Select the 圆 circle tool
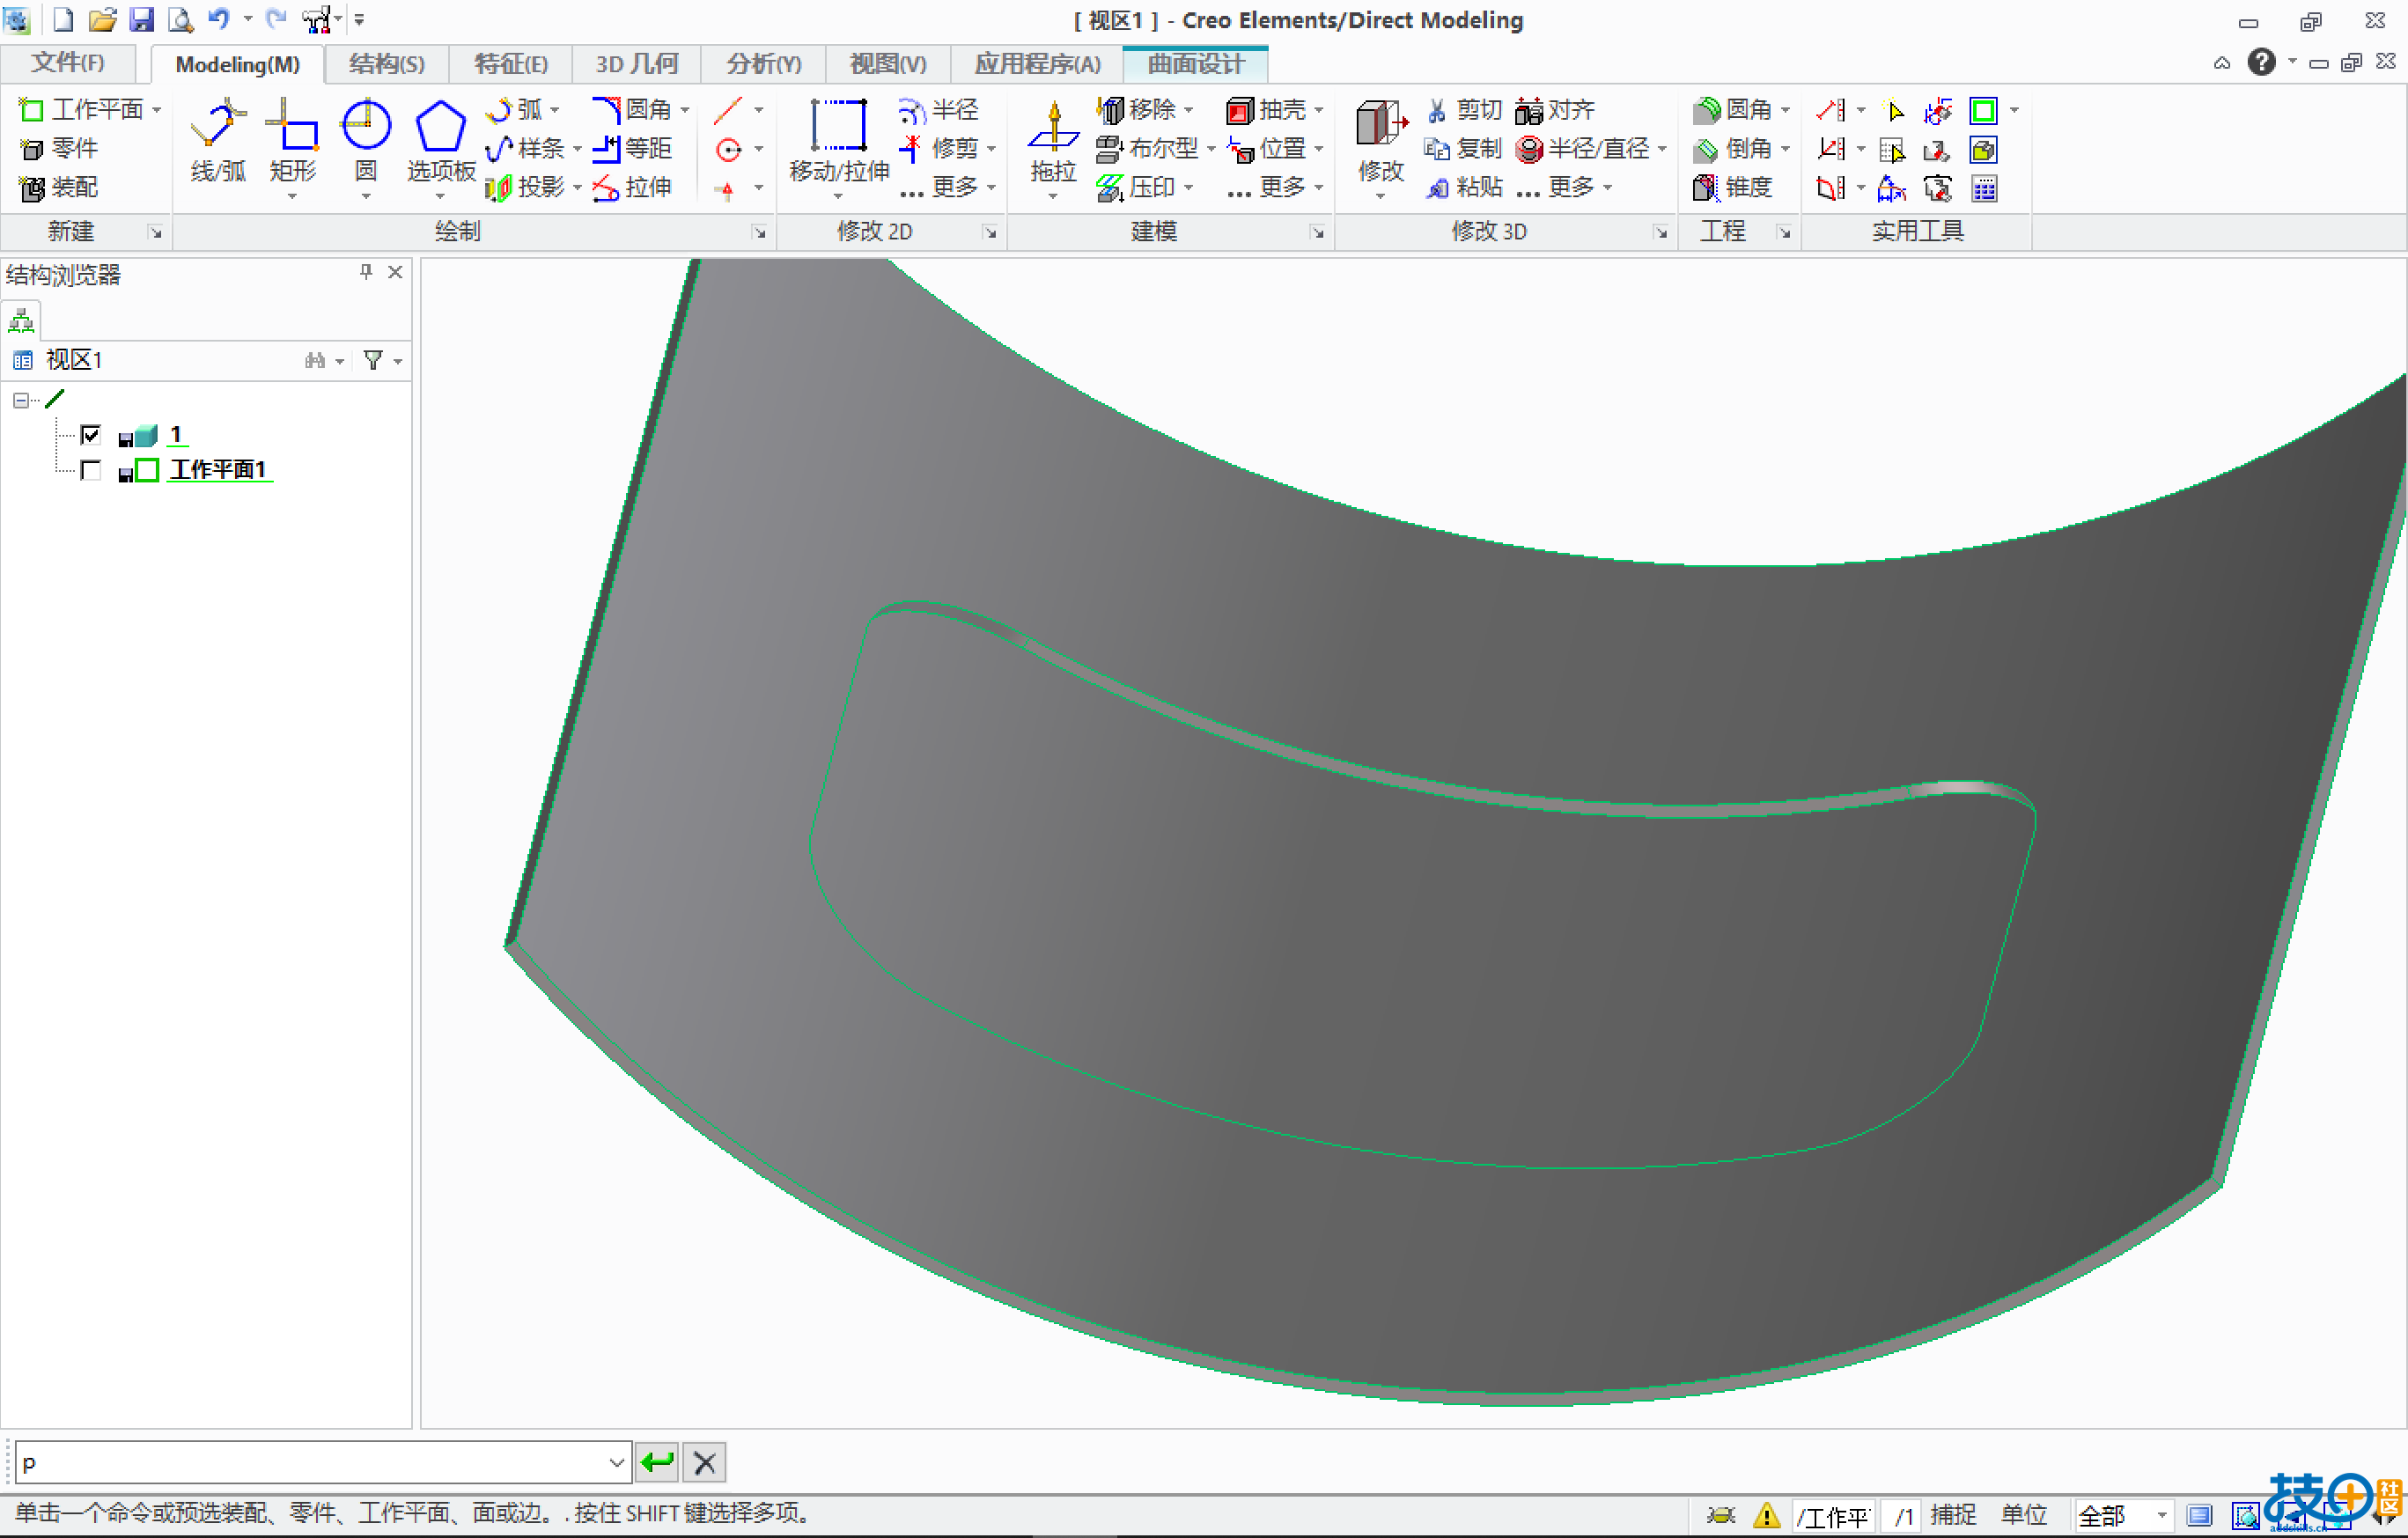 click(x=366, y=140)
